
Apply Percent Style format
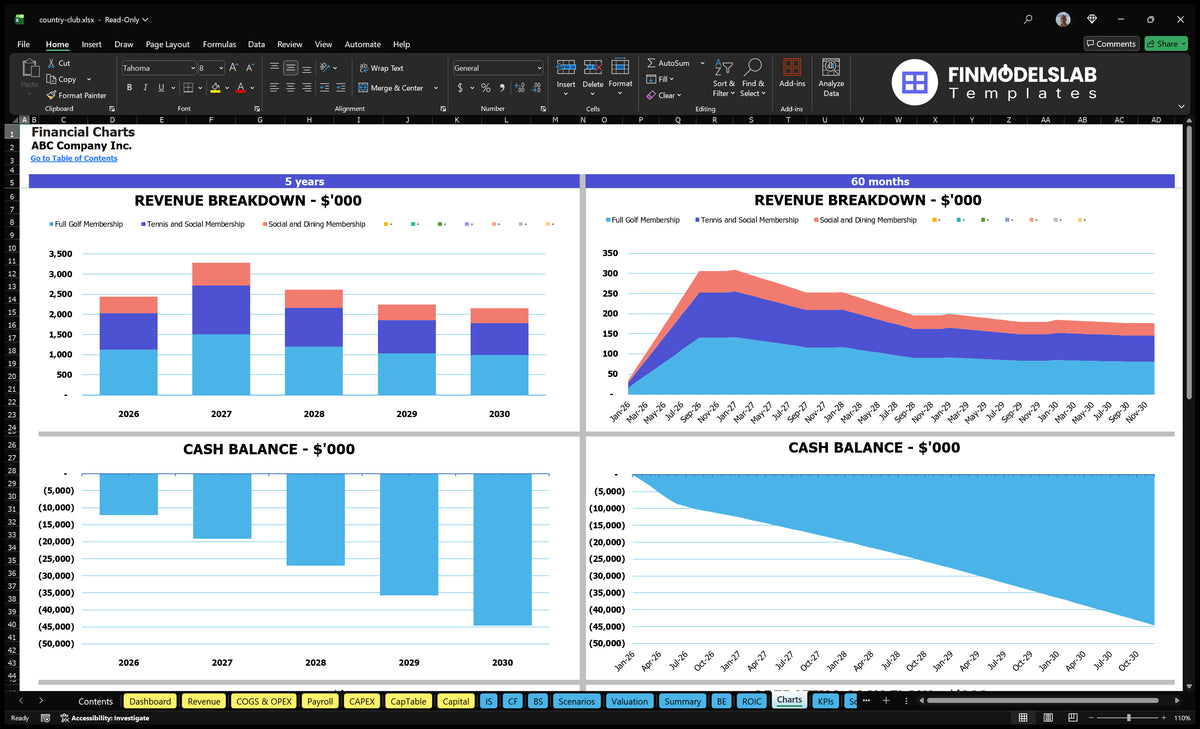[x=485, y=88]
